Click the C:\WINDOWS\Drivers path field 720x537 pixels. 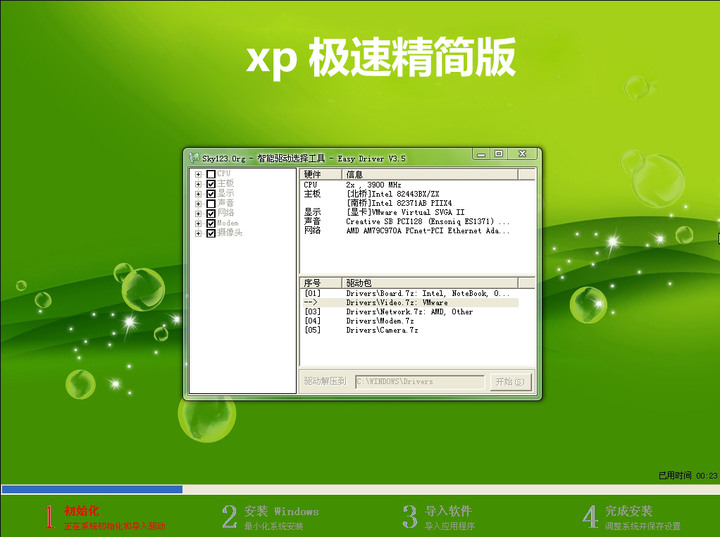pyautogui.click(x=420, y=382)
